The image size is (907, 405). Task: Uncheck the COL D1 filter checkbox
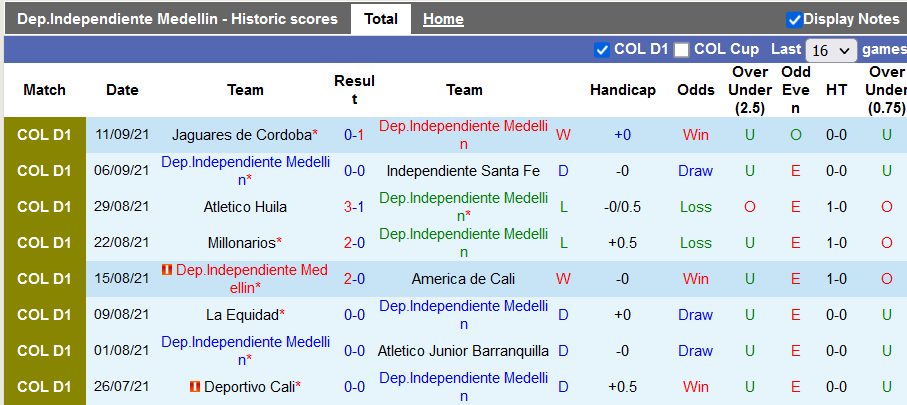tap(602, 50)
